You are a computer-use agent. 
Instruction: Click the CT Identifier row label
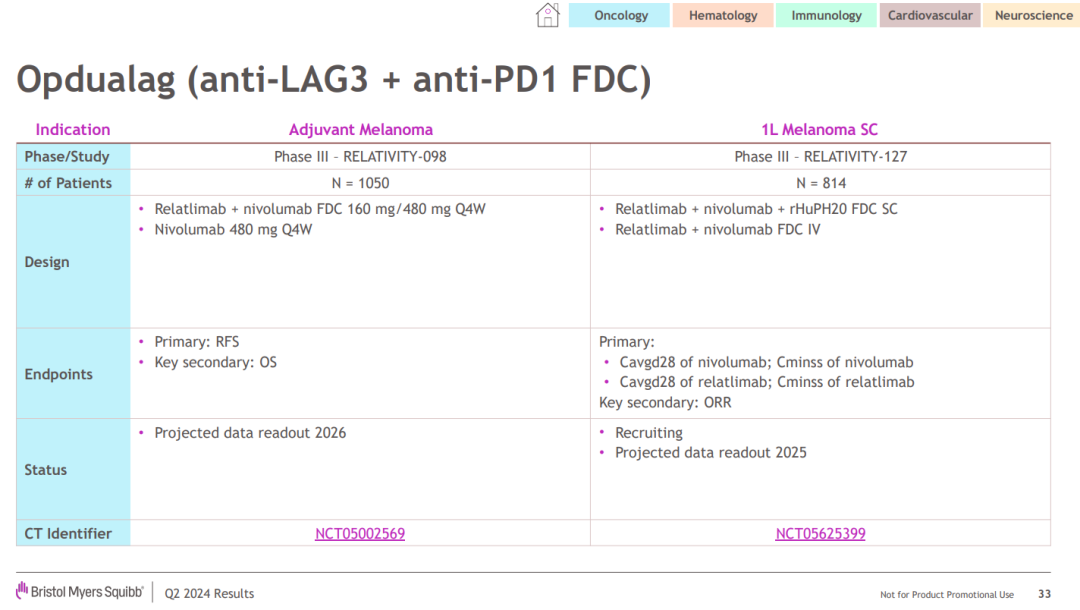68,534
